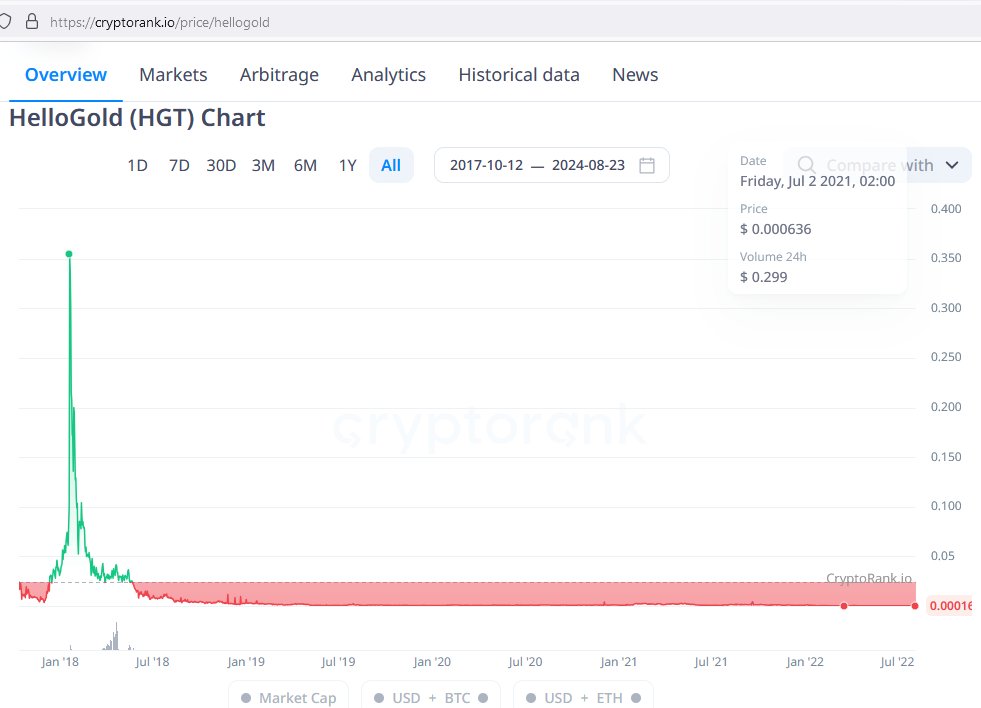Click the Jul '20 axis label
The width and height of the screenshot is (981, 708).
(525, 662)
